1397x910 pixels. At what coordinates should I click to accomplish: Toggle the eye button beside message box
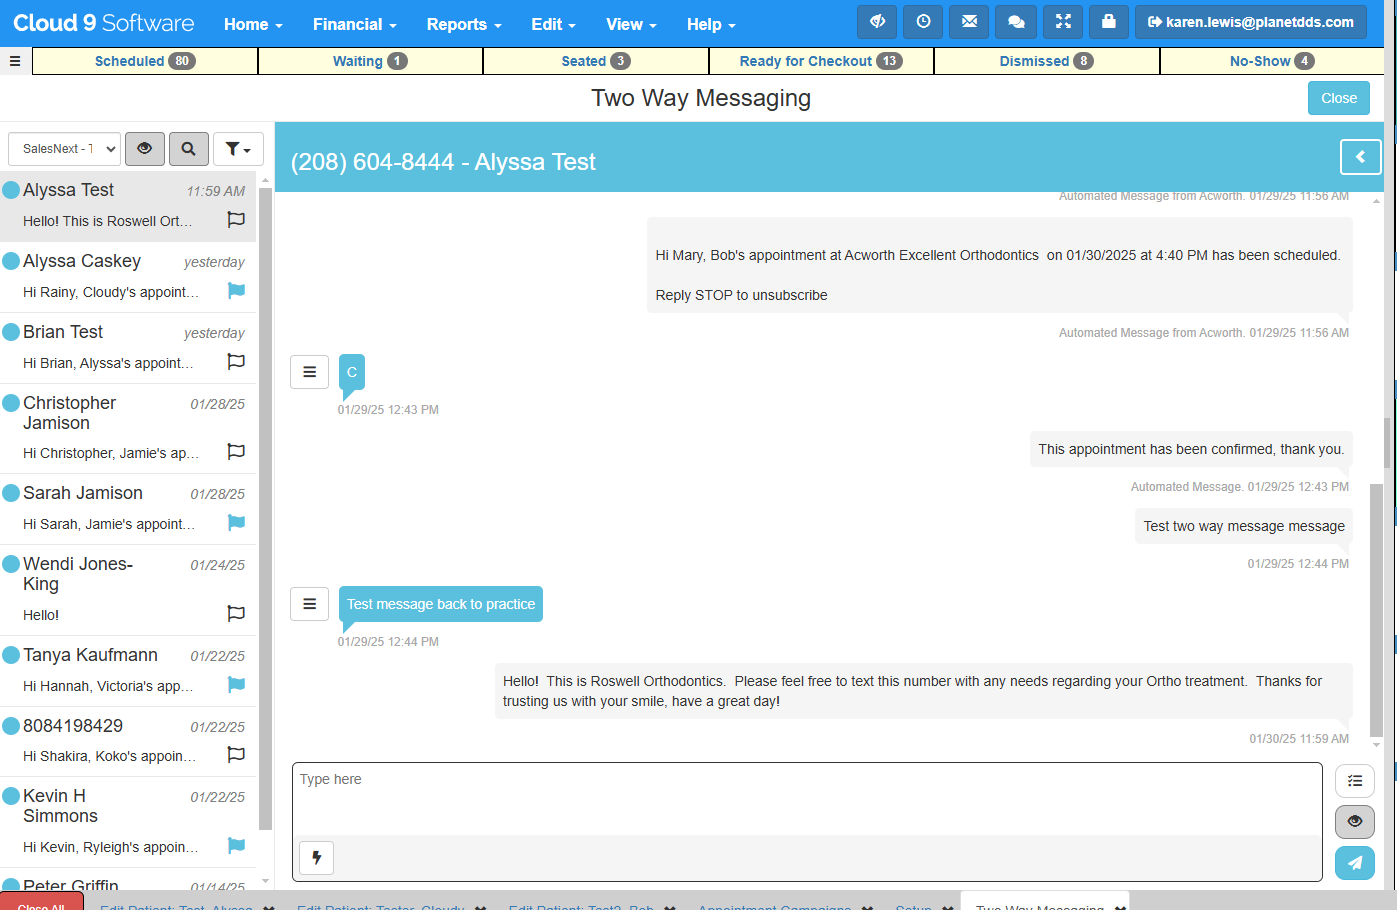[1355, 822]
